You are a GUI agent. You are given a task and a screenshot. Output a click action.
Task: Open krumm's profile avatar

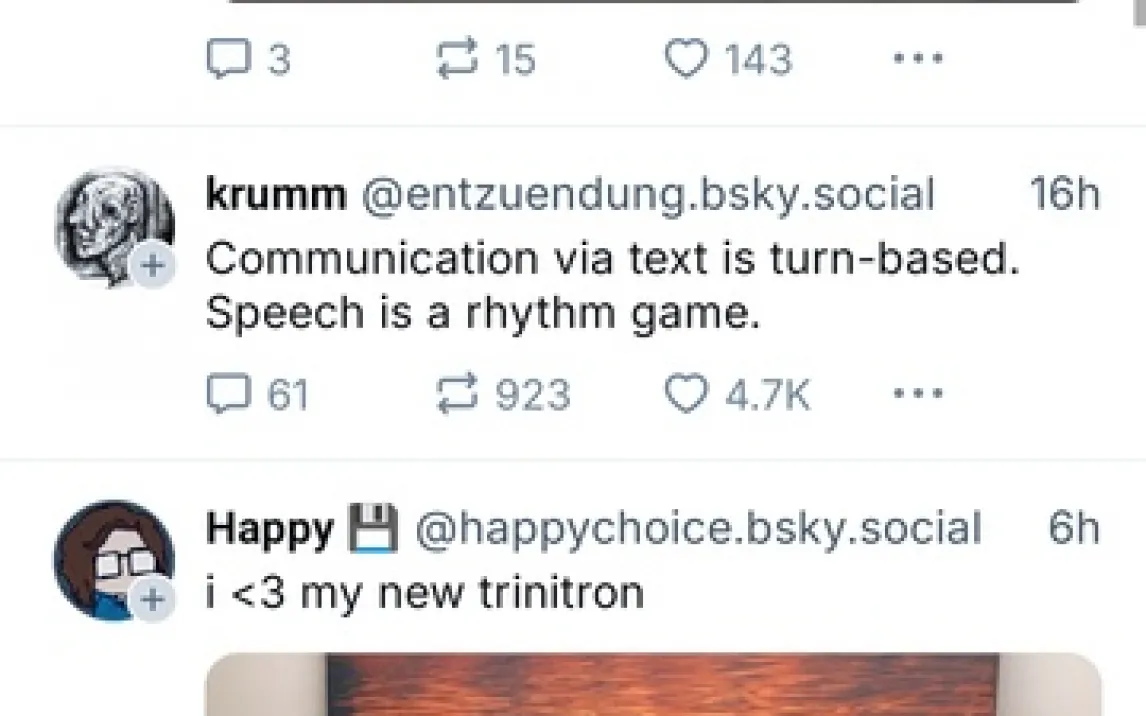tap(114, 226)
